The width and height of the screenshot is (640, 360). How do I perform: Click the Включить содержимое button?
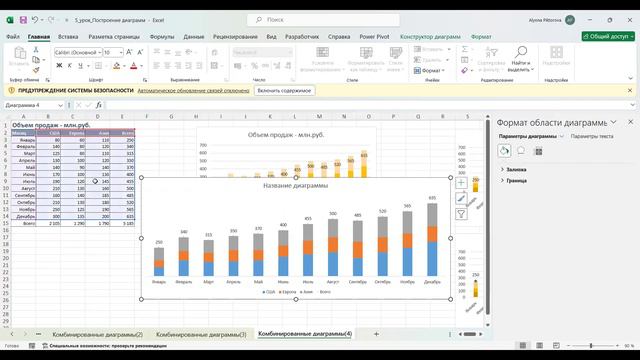[284, 91]
